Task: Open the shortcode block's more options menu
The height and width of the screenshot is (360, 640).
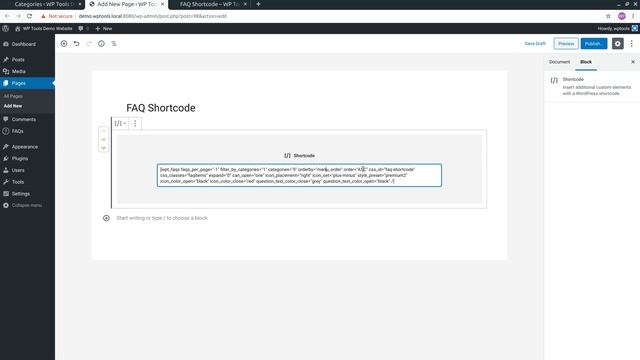Action: [135, 123]
